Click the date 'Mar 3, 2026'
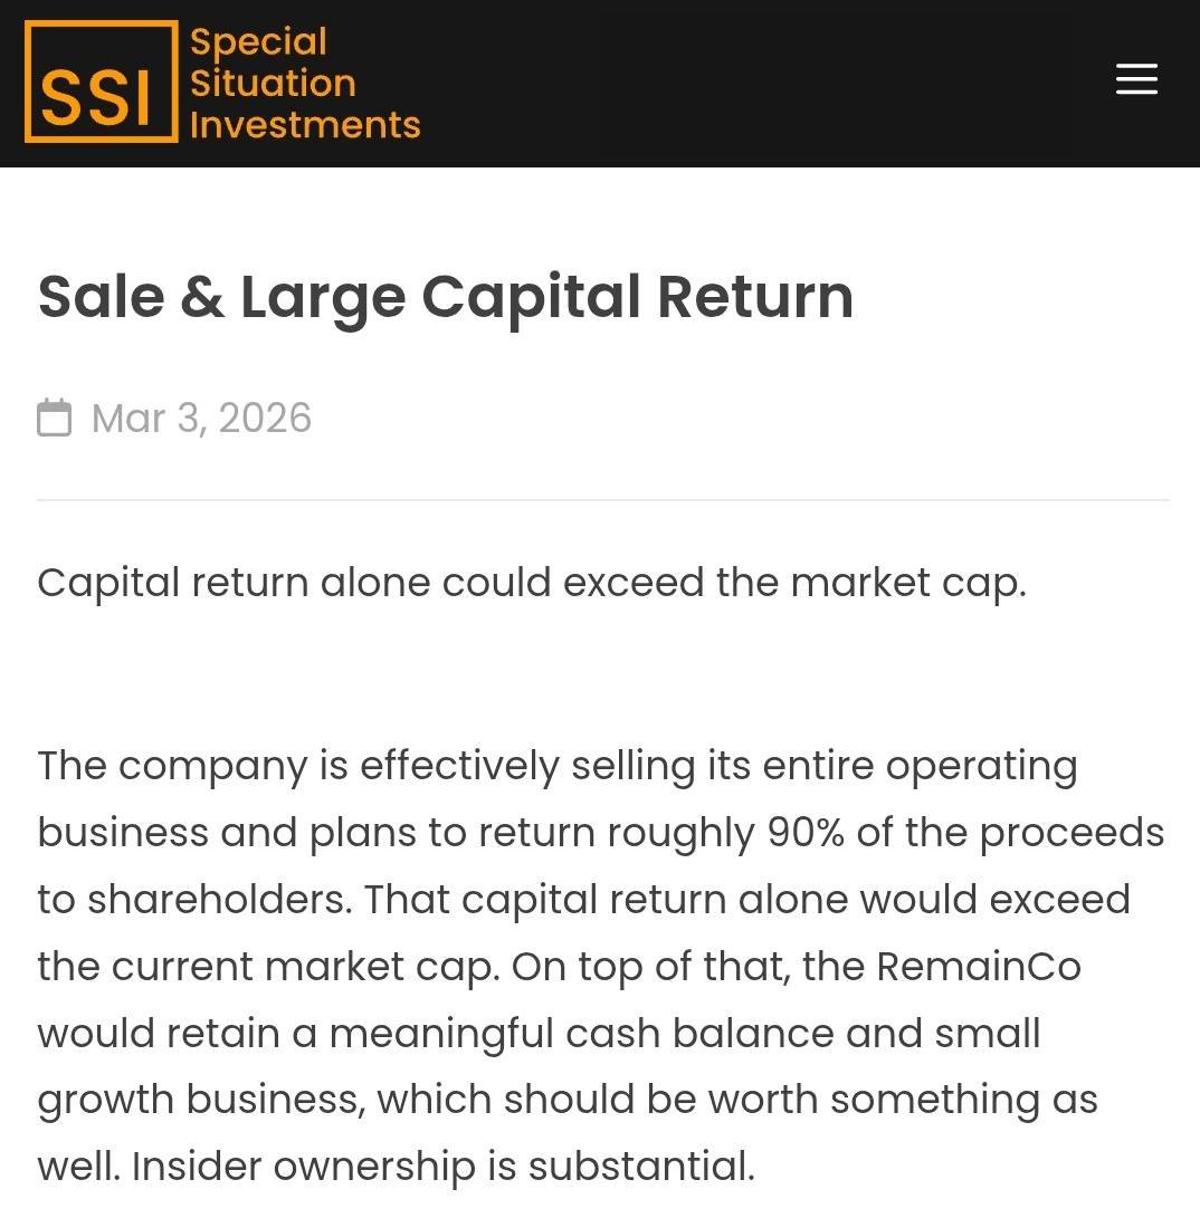1200x1218 pixels. pyautogui.click(x=198, y=417)
